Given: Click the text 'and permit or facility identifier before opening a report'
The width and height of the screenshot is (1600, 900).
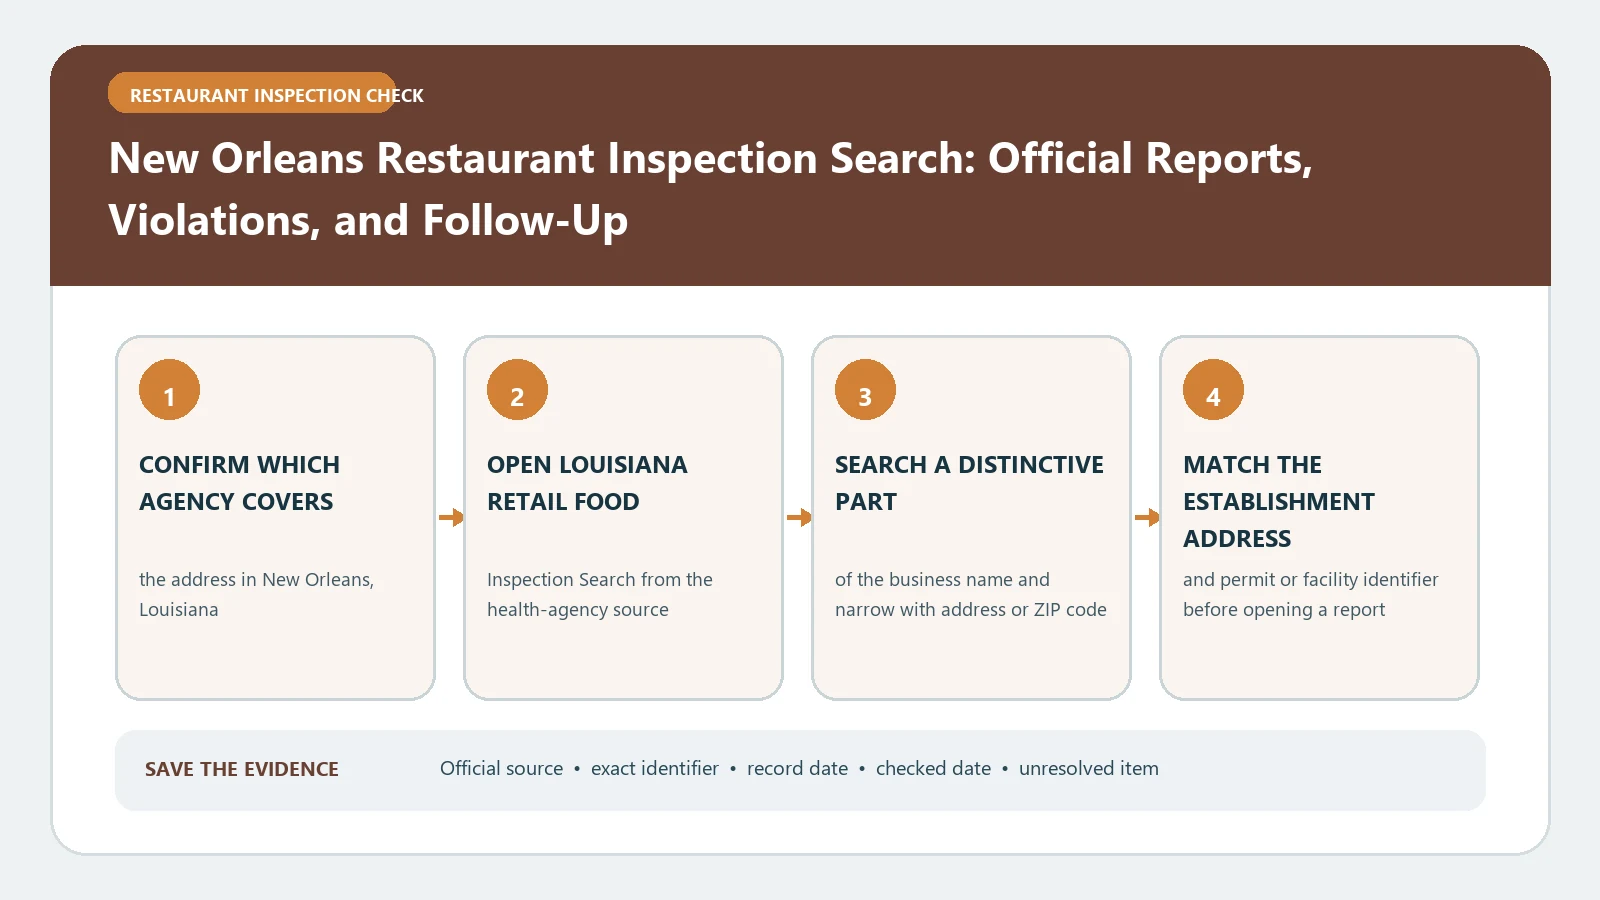Looking at the screenshot, I should pos(1311,594).
